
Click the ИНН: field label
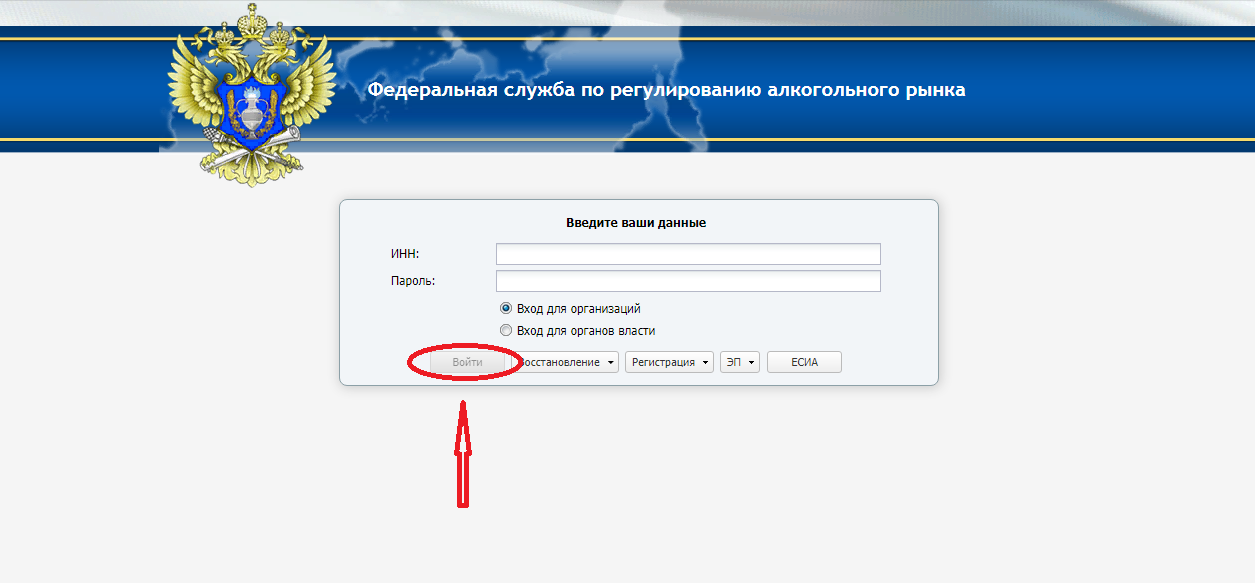pos(405,254)
